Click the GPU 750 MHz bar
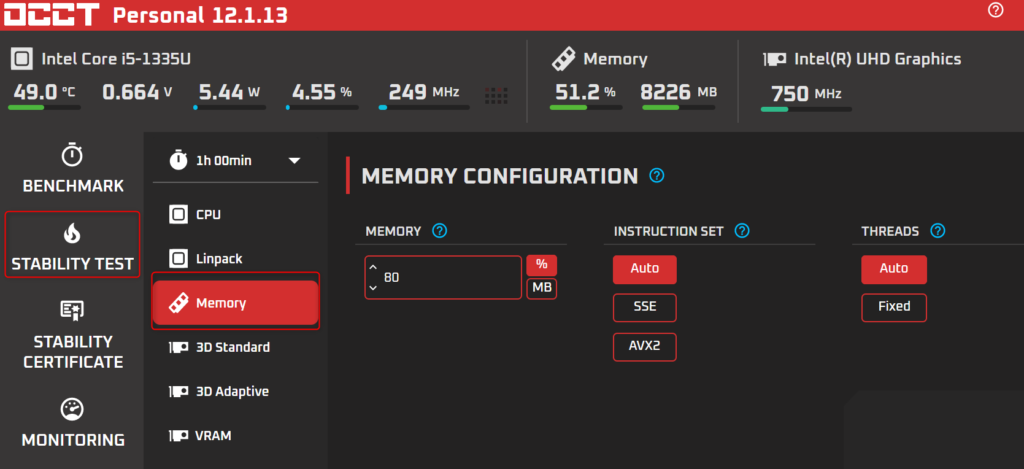The width and height of the screenshot is (1024, 469). (x=806, y=109)
